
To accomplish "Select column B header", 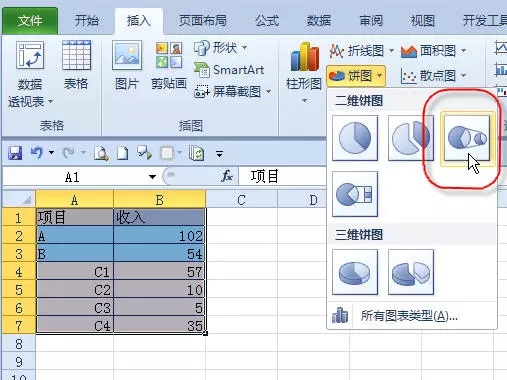I will [160, 200].
